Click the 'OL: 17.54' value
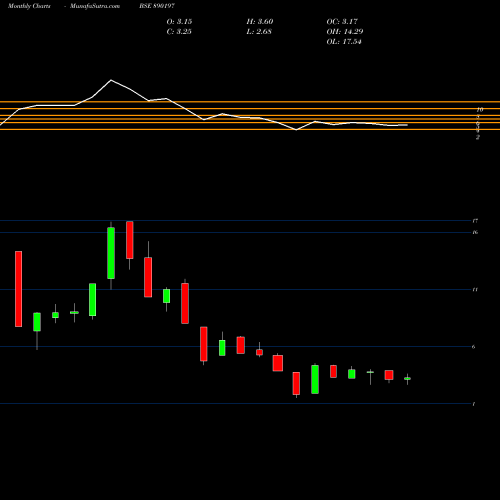Viewport: 500px width, 500px height. [344, 42]
